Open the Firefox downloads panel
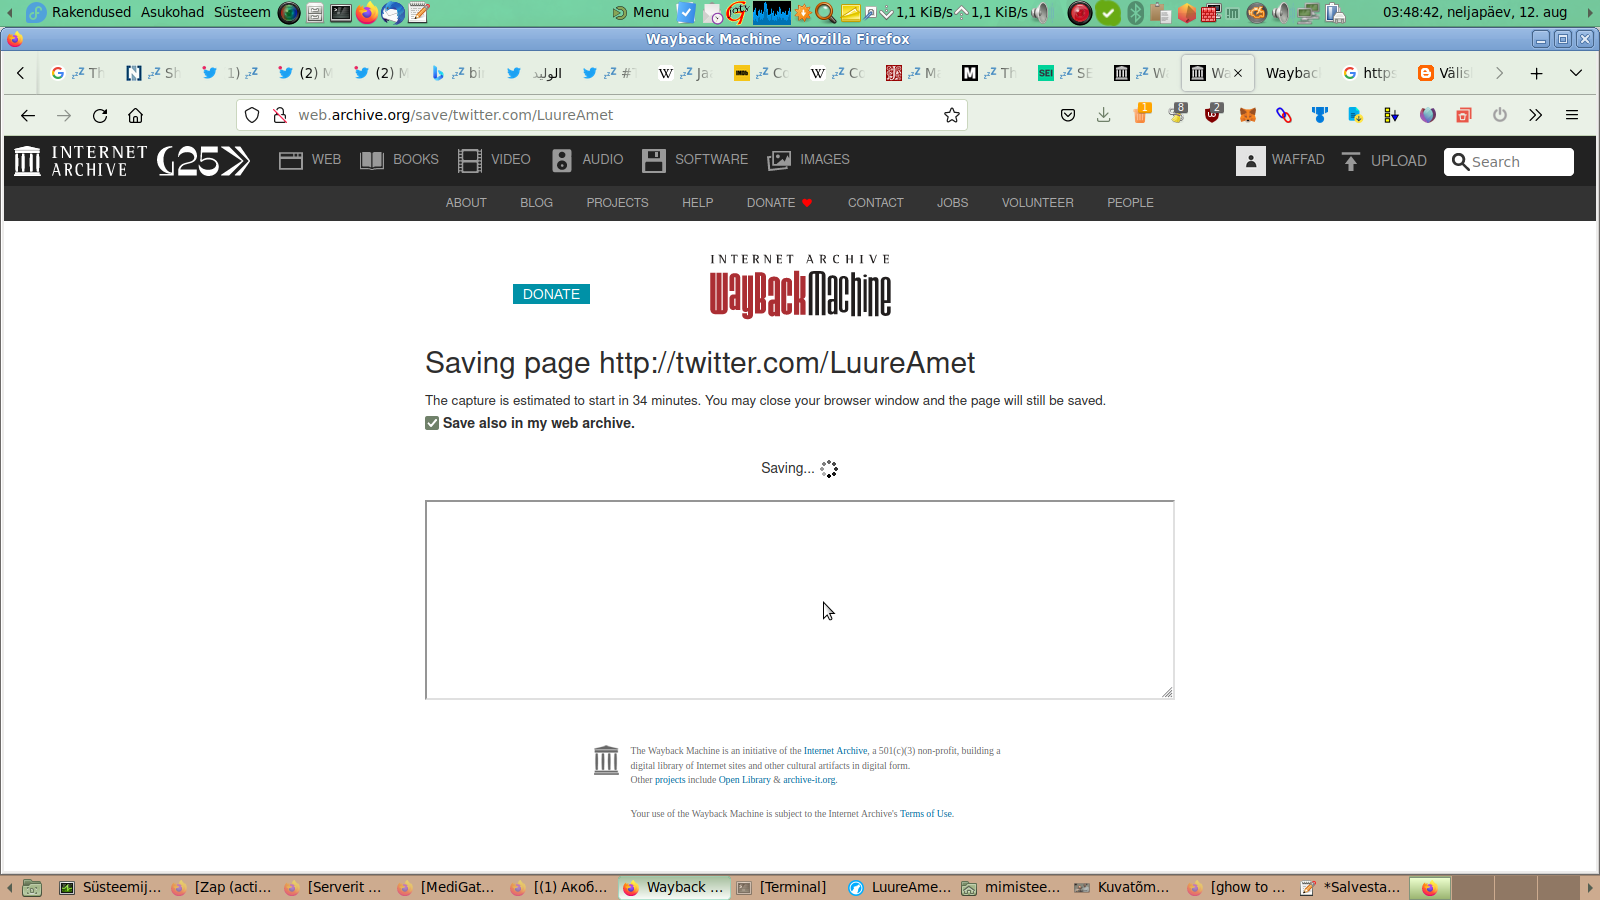Viewport: 1600px width, 900px height. tap(1104, 115)
